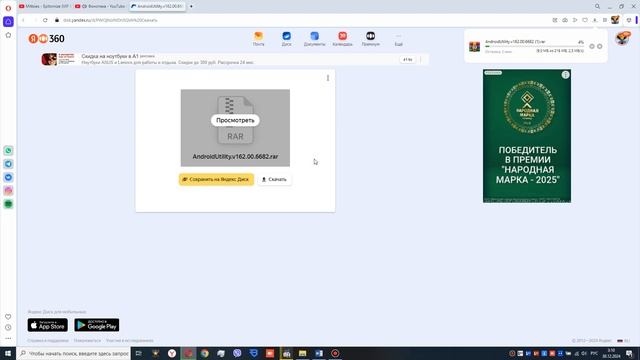Screen dimensions: 640x360
Task: Open Telegram in the Opera sidebar
Action: [x=8, y=164]
